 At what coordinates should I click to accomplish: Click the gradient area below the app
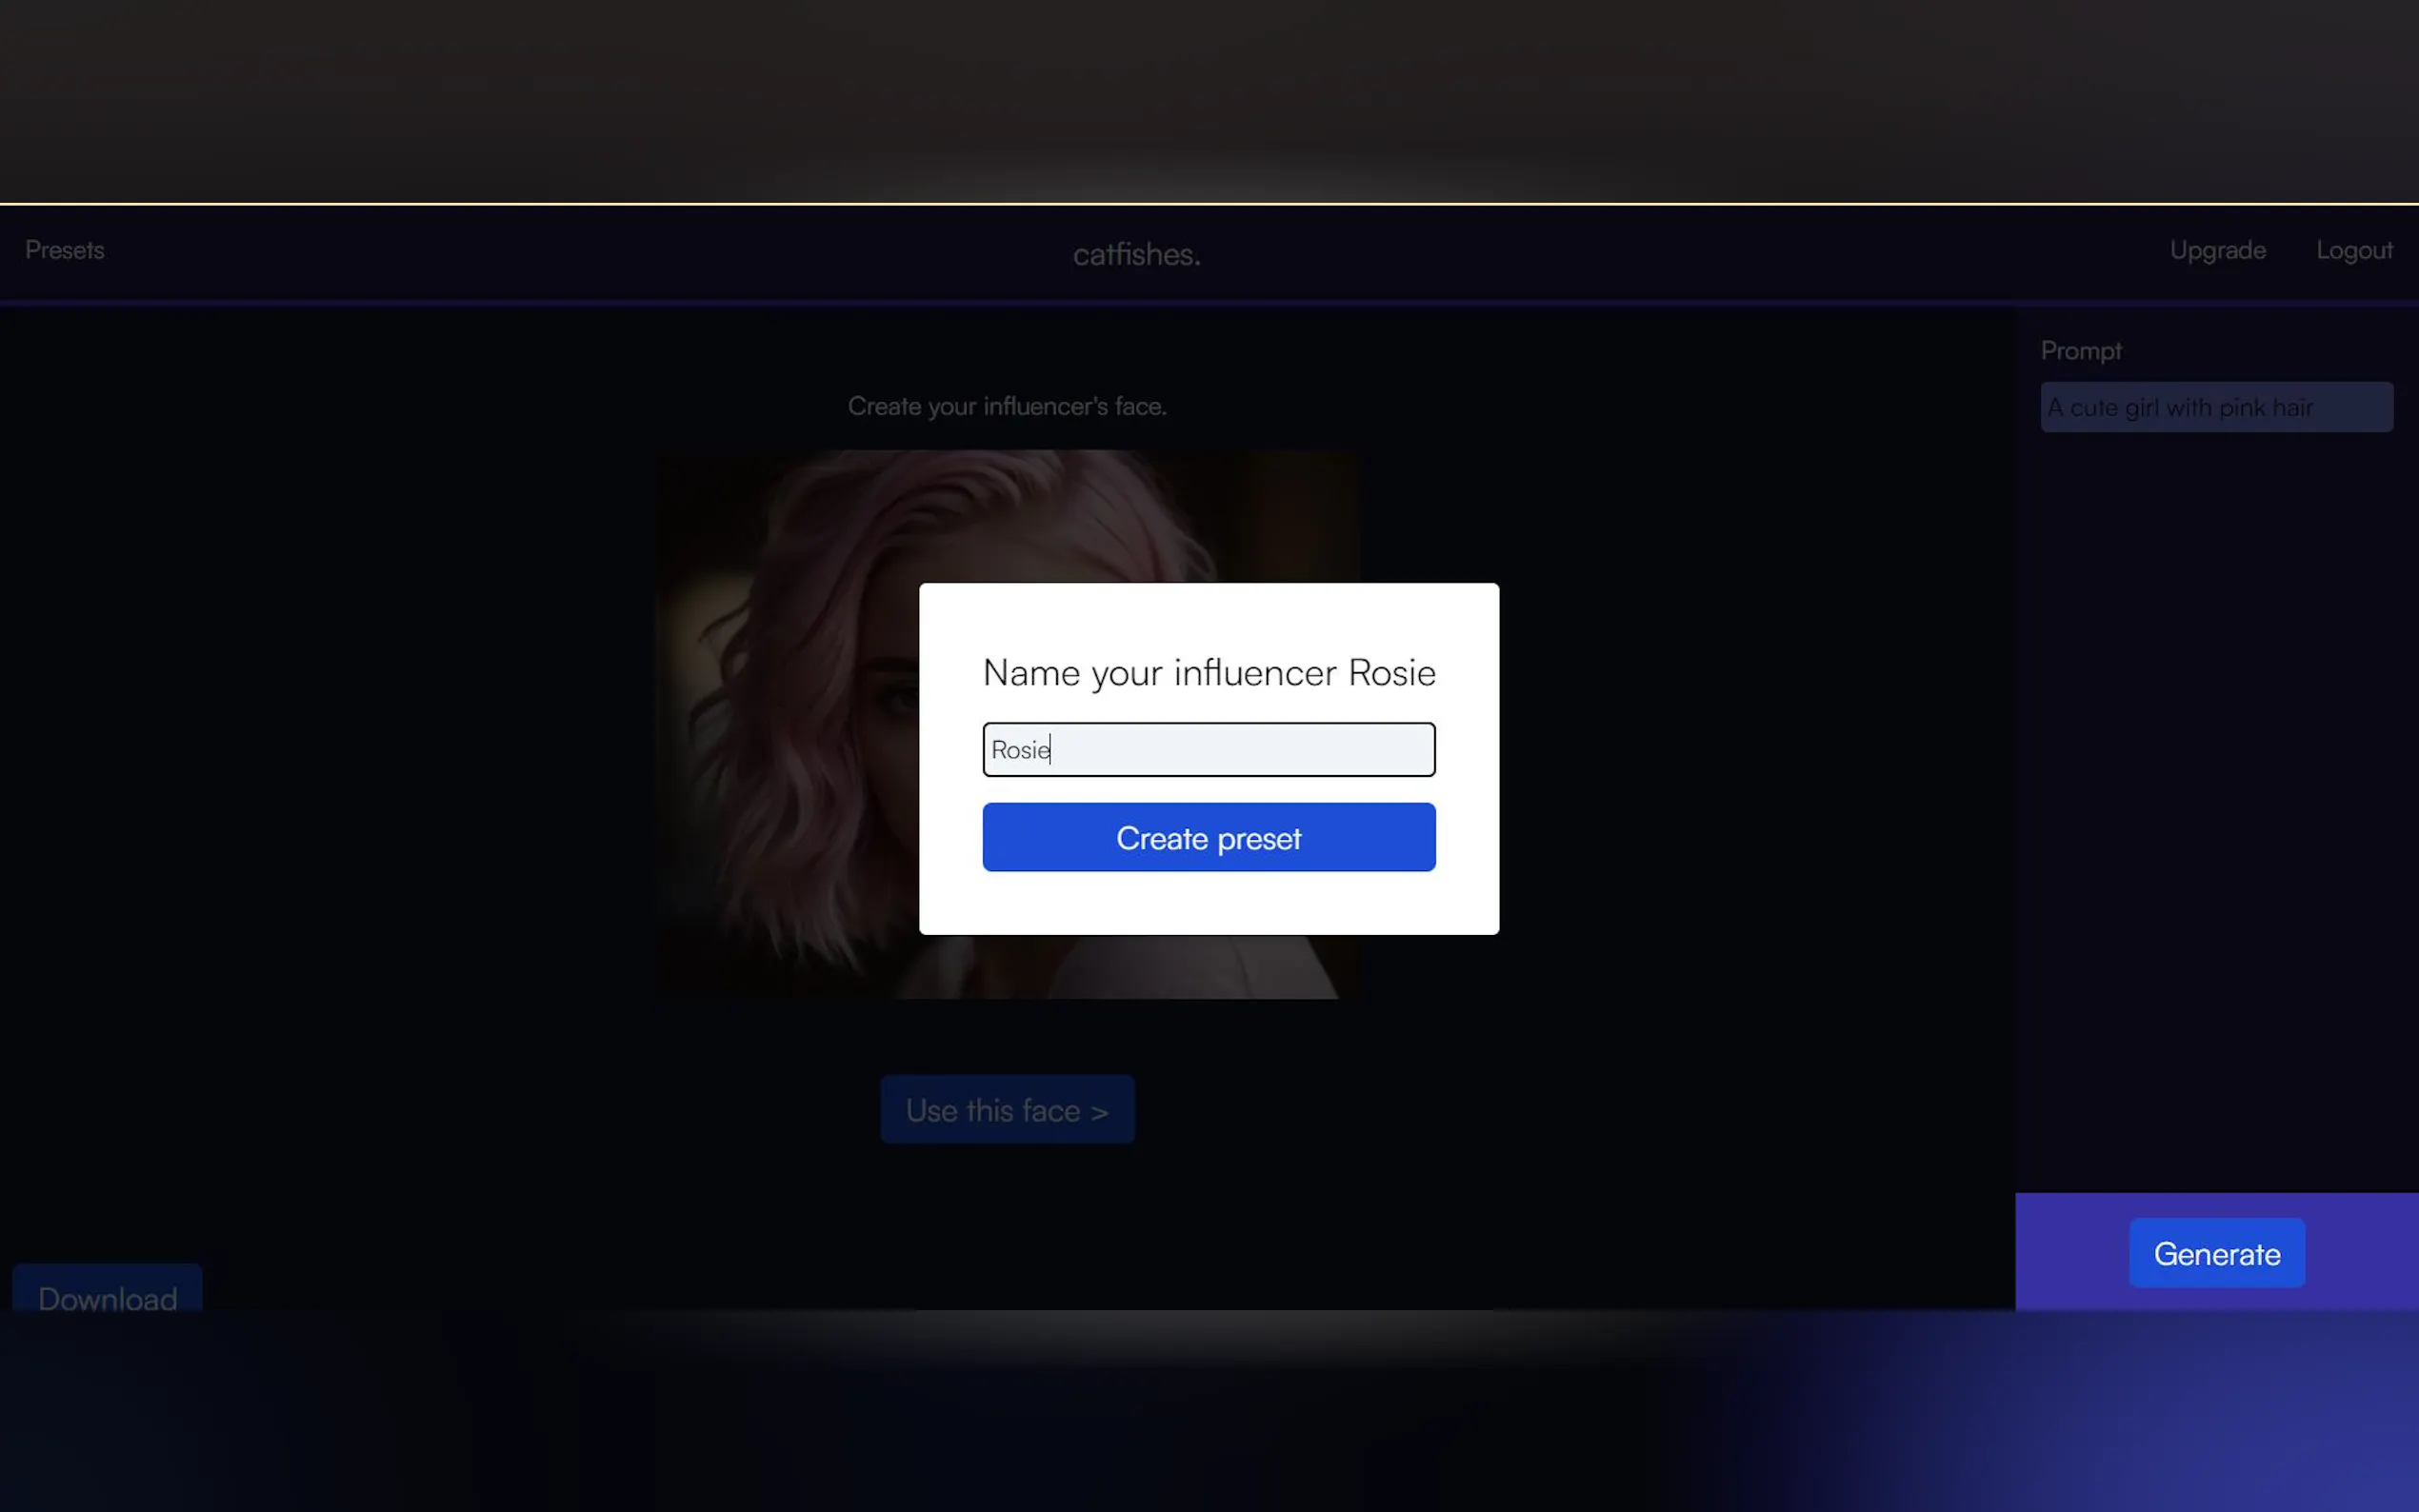click(x=1208, y=1420)
